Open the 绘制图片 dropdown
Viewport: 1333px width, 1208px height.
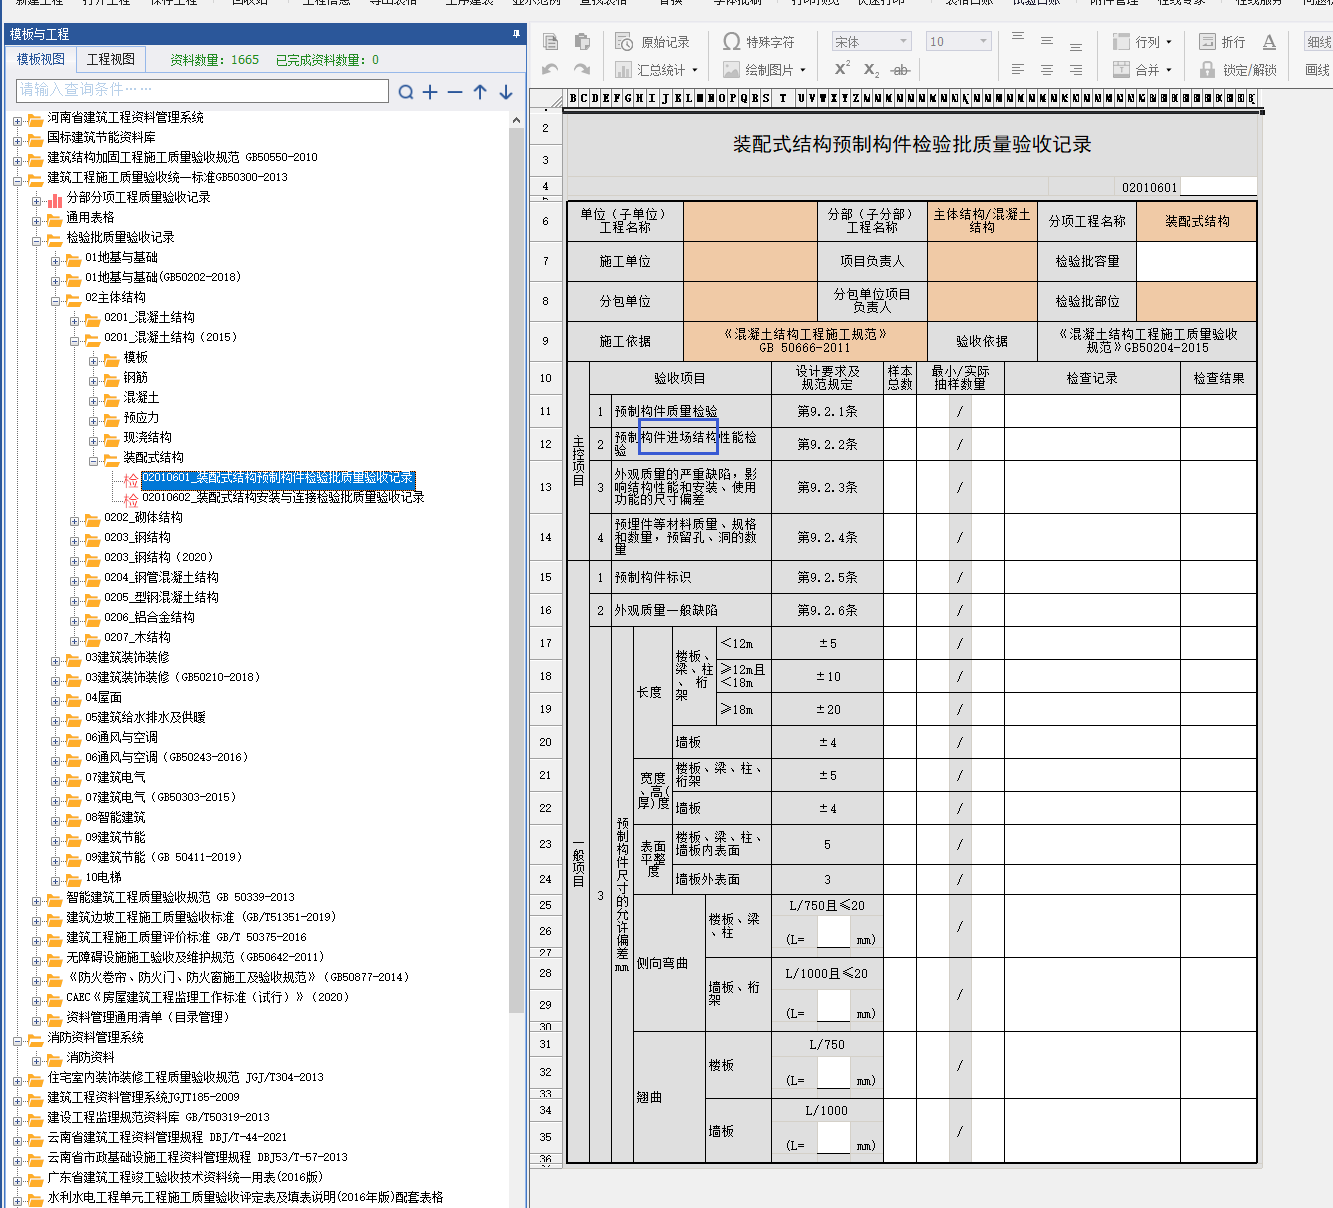[x=765, y=70]
